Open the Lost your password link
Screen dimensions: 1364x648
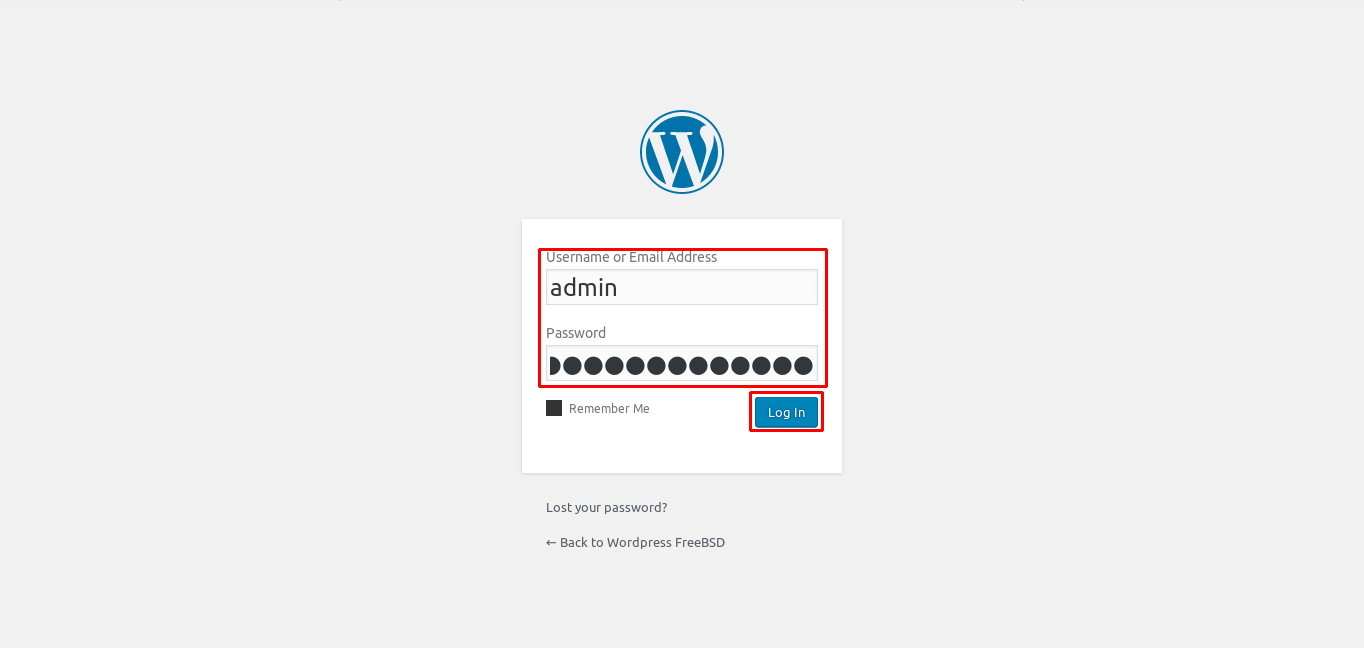pyautogui.click(x=606, y=507)
